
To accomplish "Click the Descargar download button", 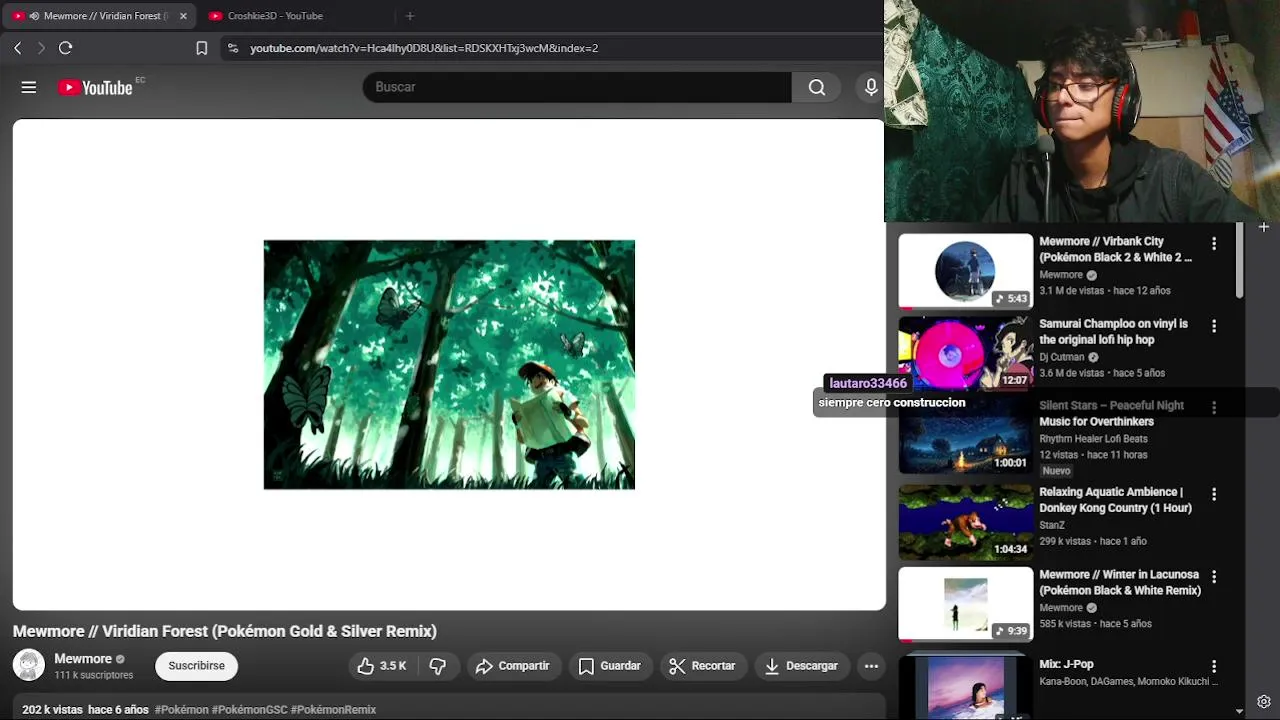I will tap(802, 666).
